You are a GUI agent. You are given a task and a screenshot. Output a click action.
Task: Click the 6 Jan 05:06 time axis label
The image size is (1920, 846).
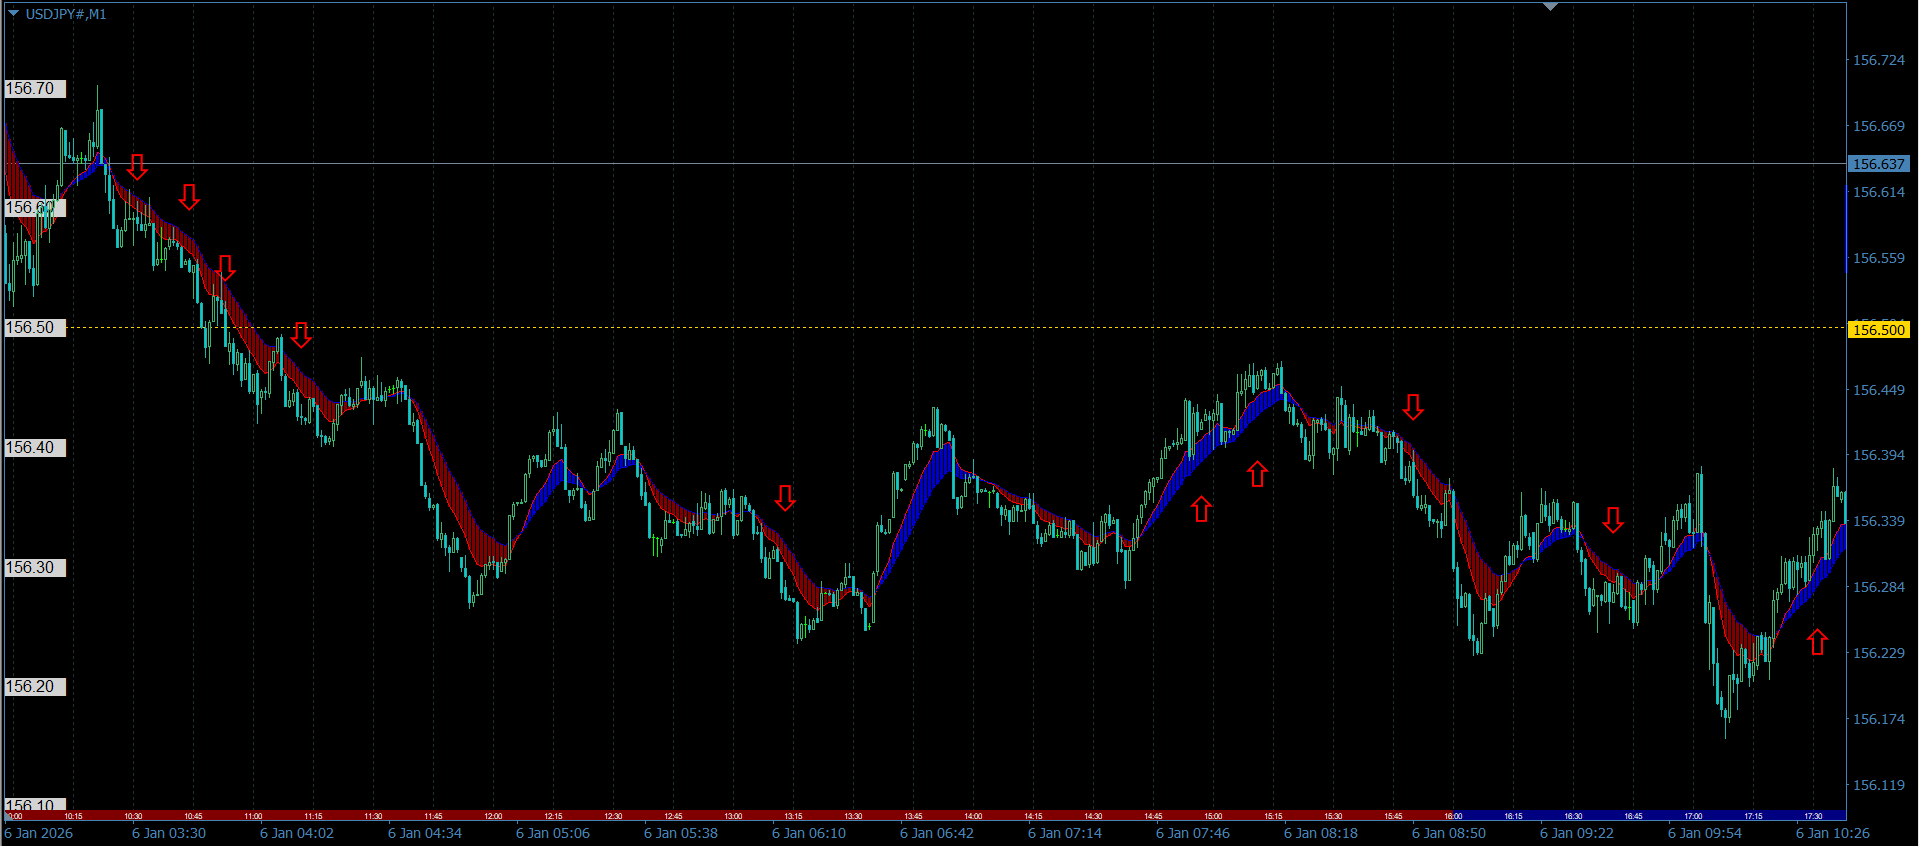click(x=552, y=833)
